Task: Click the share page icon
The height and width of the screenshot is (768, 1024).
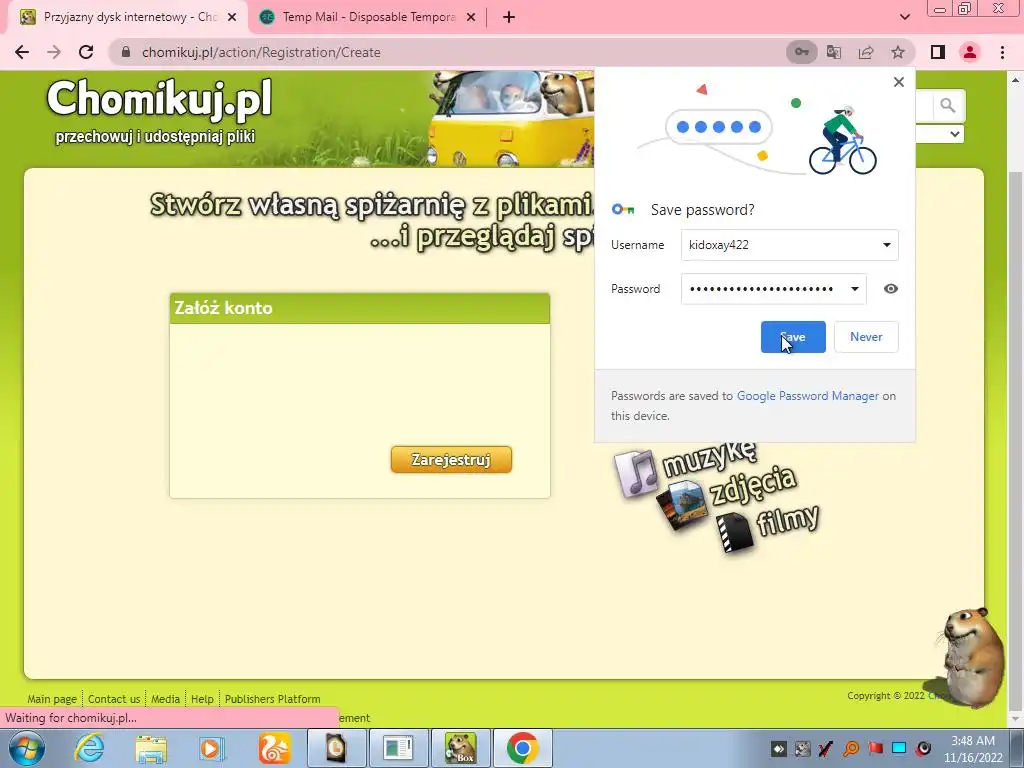Action: coord(866,52)
